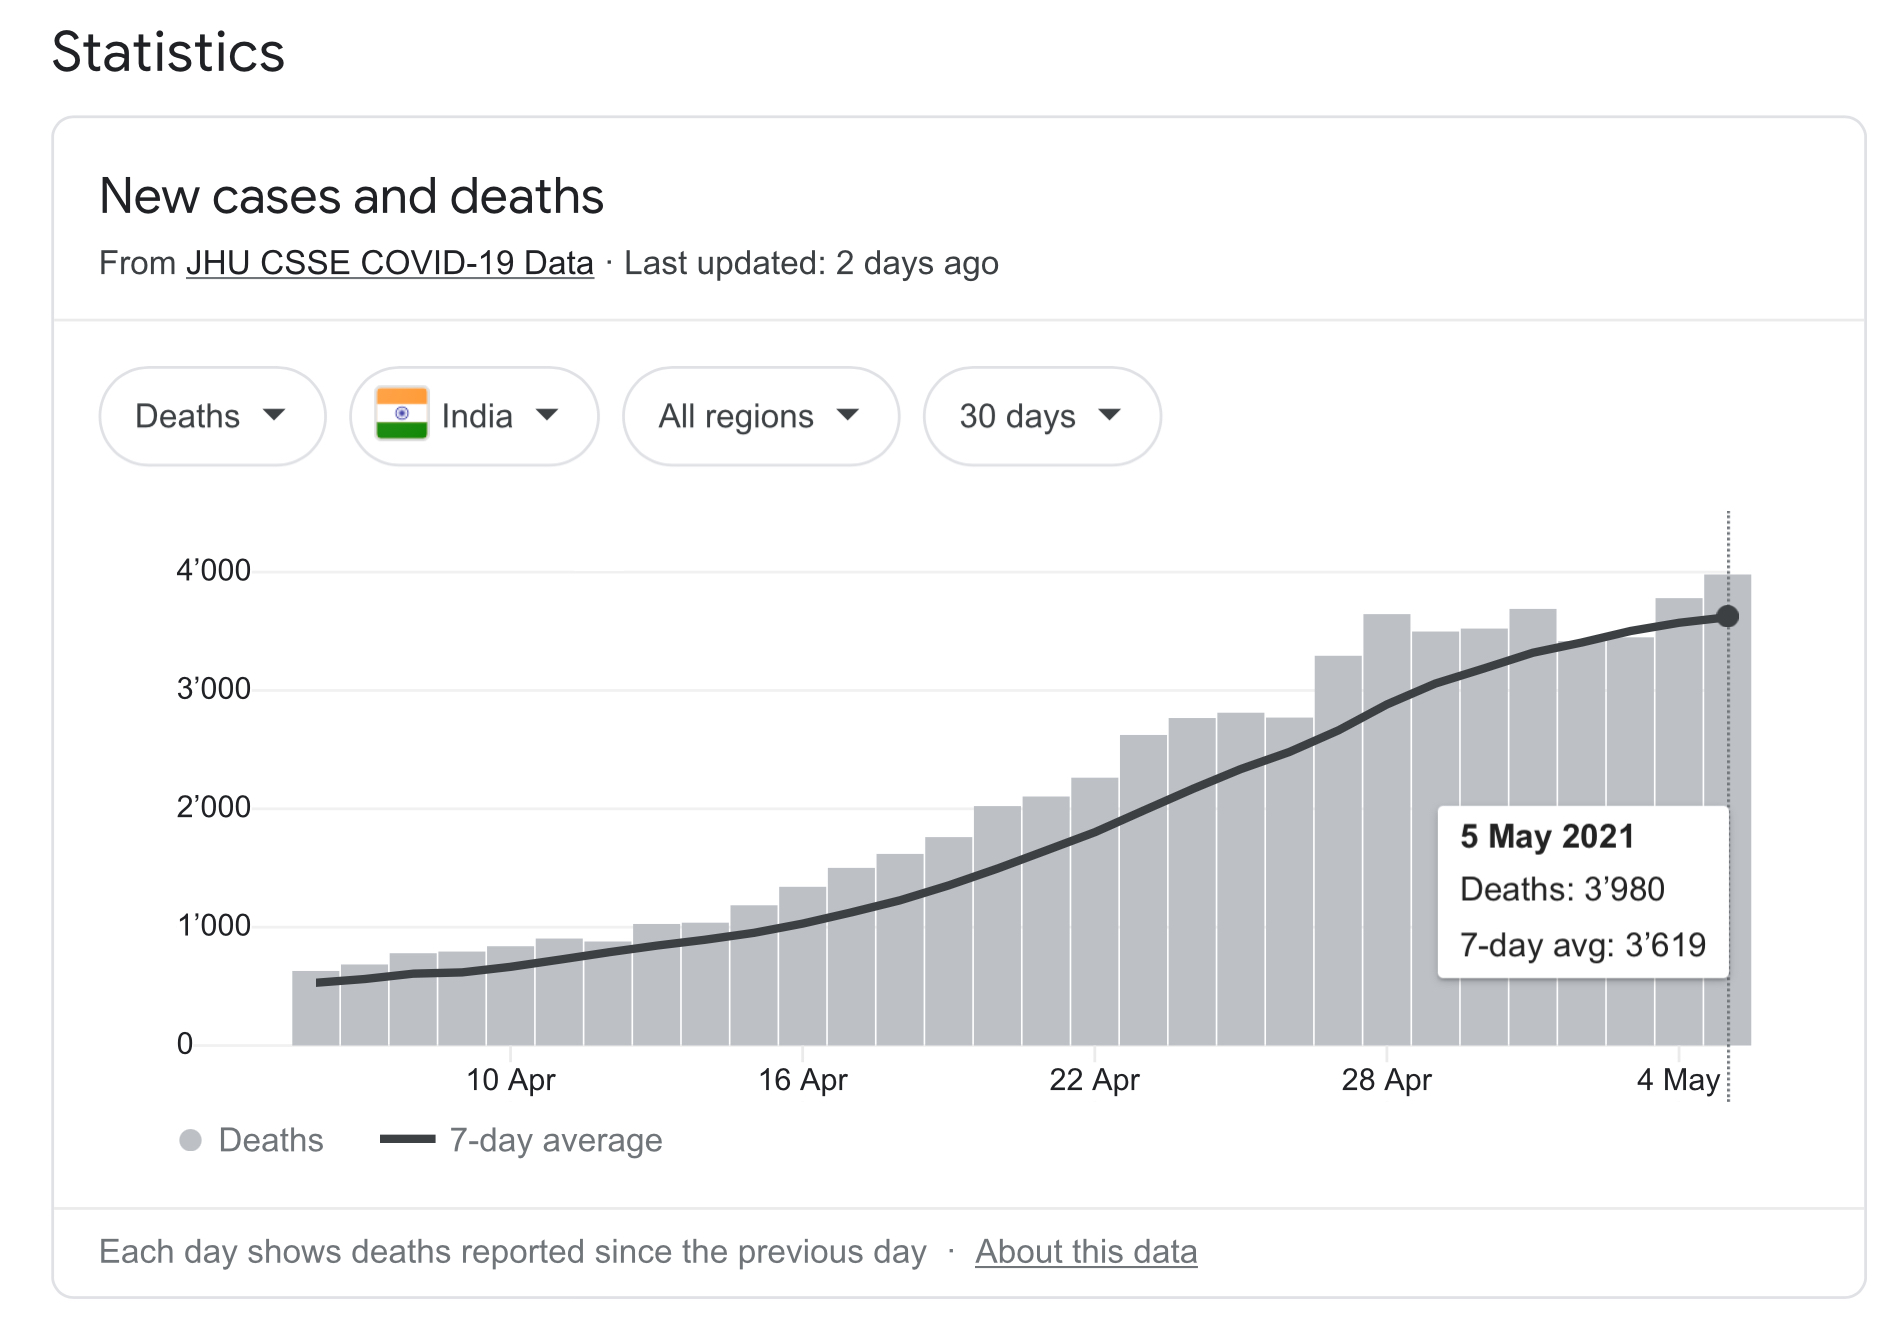Open JHU CSSE COVID-19 Data link
The image size is (1904, 1330).
pos(390,263)
